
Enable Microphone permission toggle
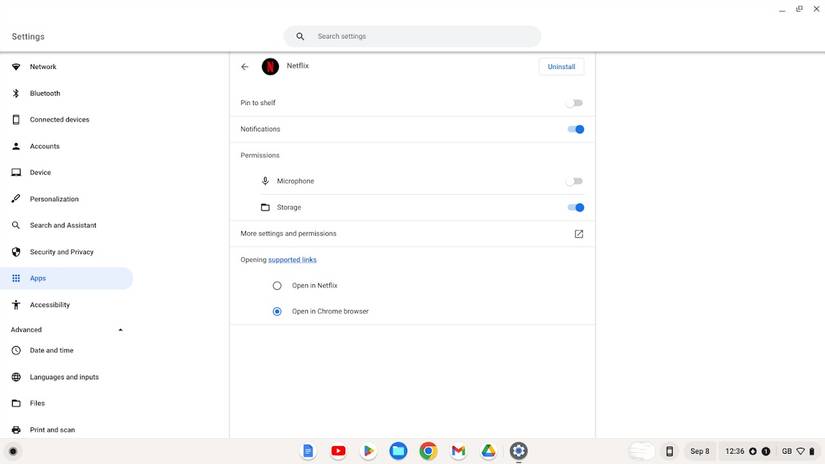click(x=574, y=181)
